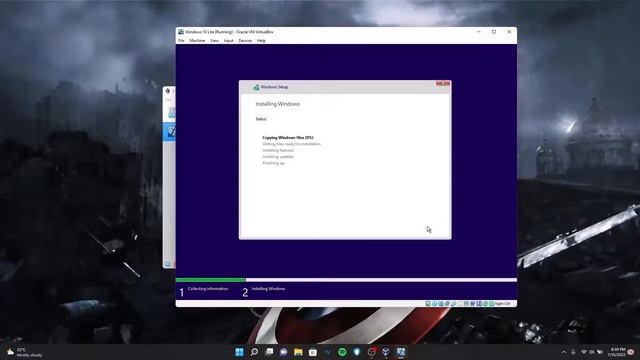
Task: Click the USB devices indicator icon
Action: pos(453,304)
